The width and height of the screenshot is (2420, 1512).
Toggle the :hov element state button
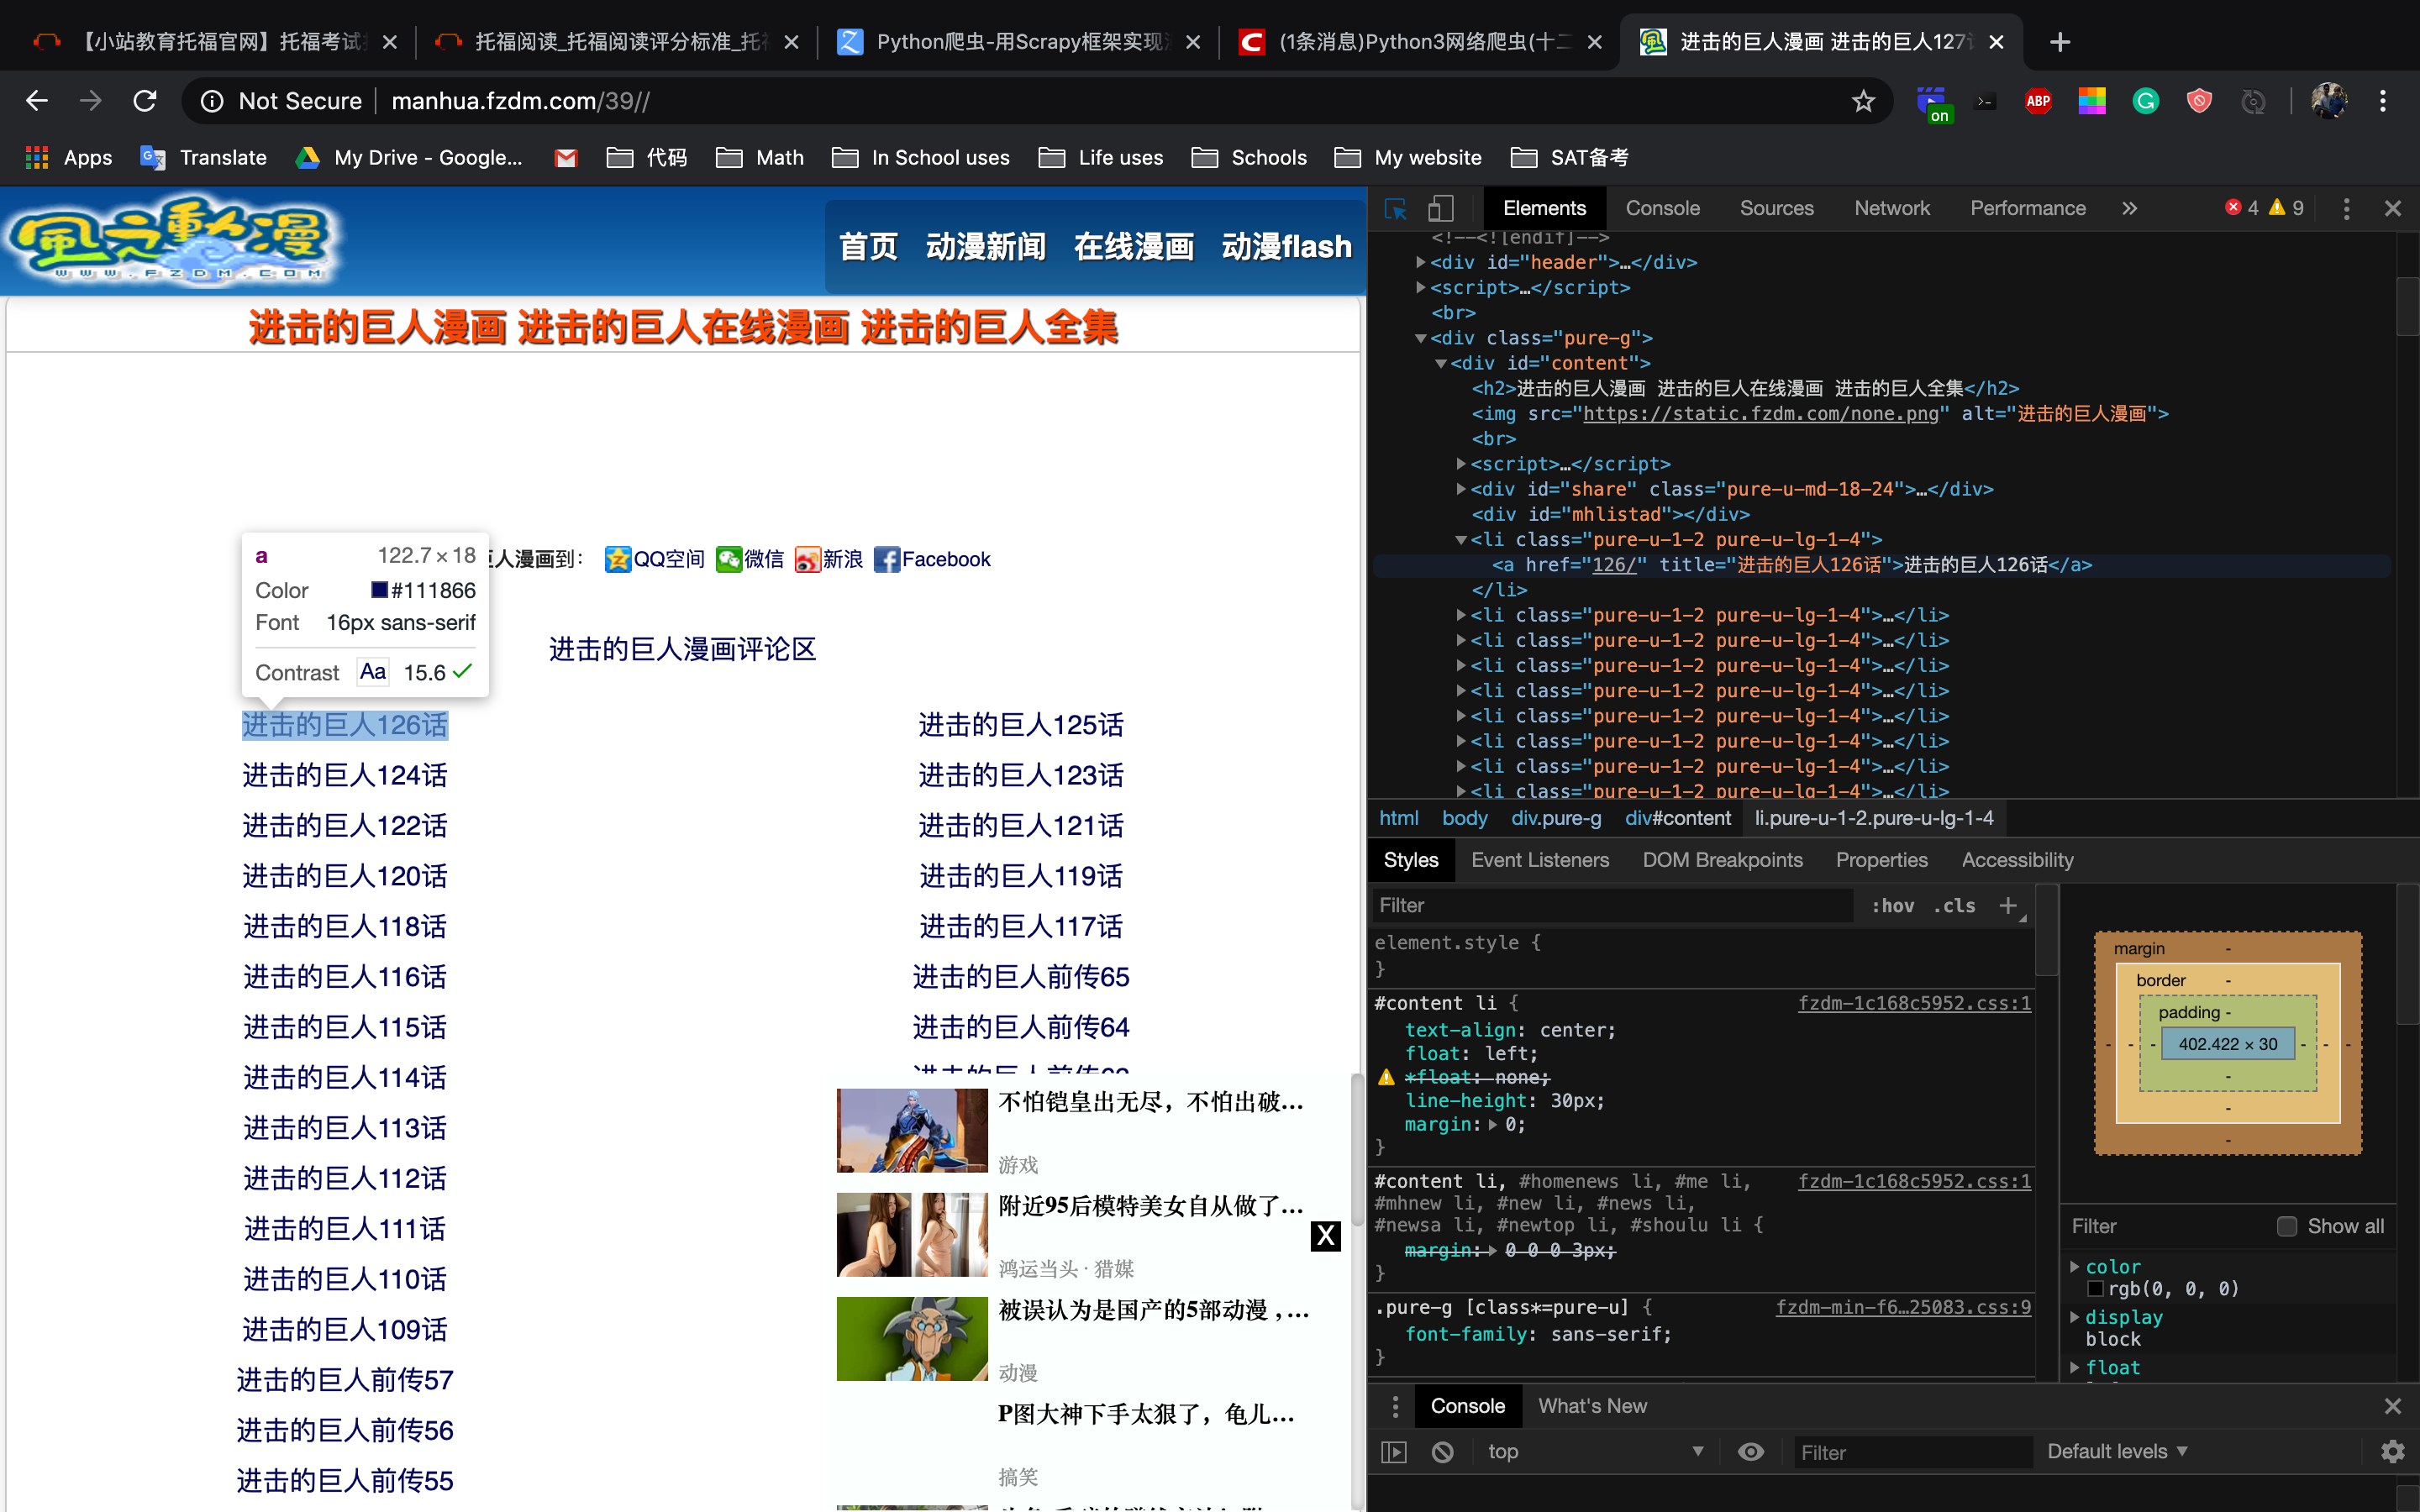(1893, 906)
